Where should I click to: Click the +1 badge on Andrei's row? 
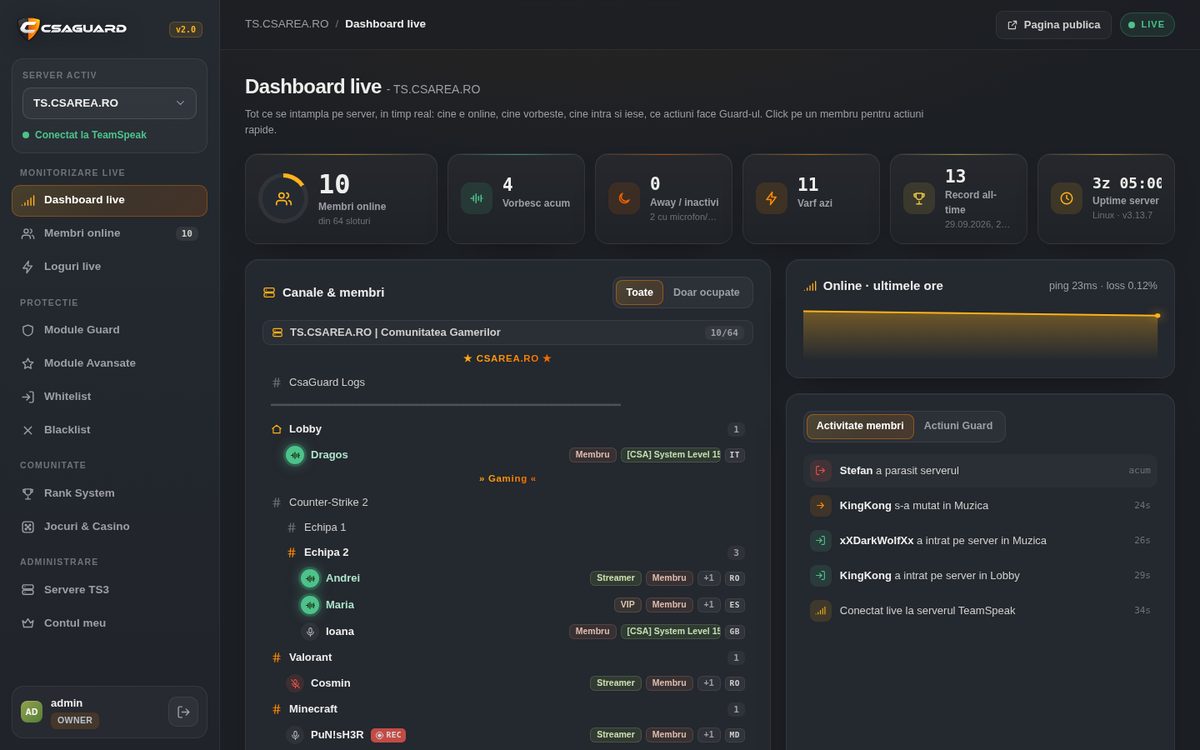tap(709, 578)
